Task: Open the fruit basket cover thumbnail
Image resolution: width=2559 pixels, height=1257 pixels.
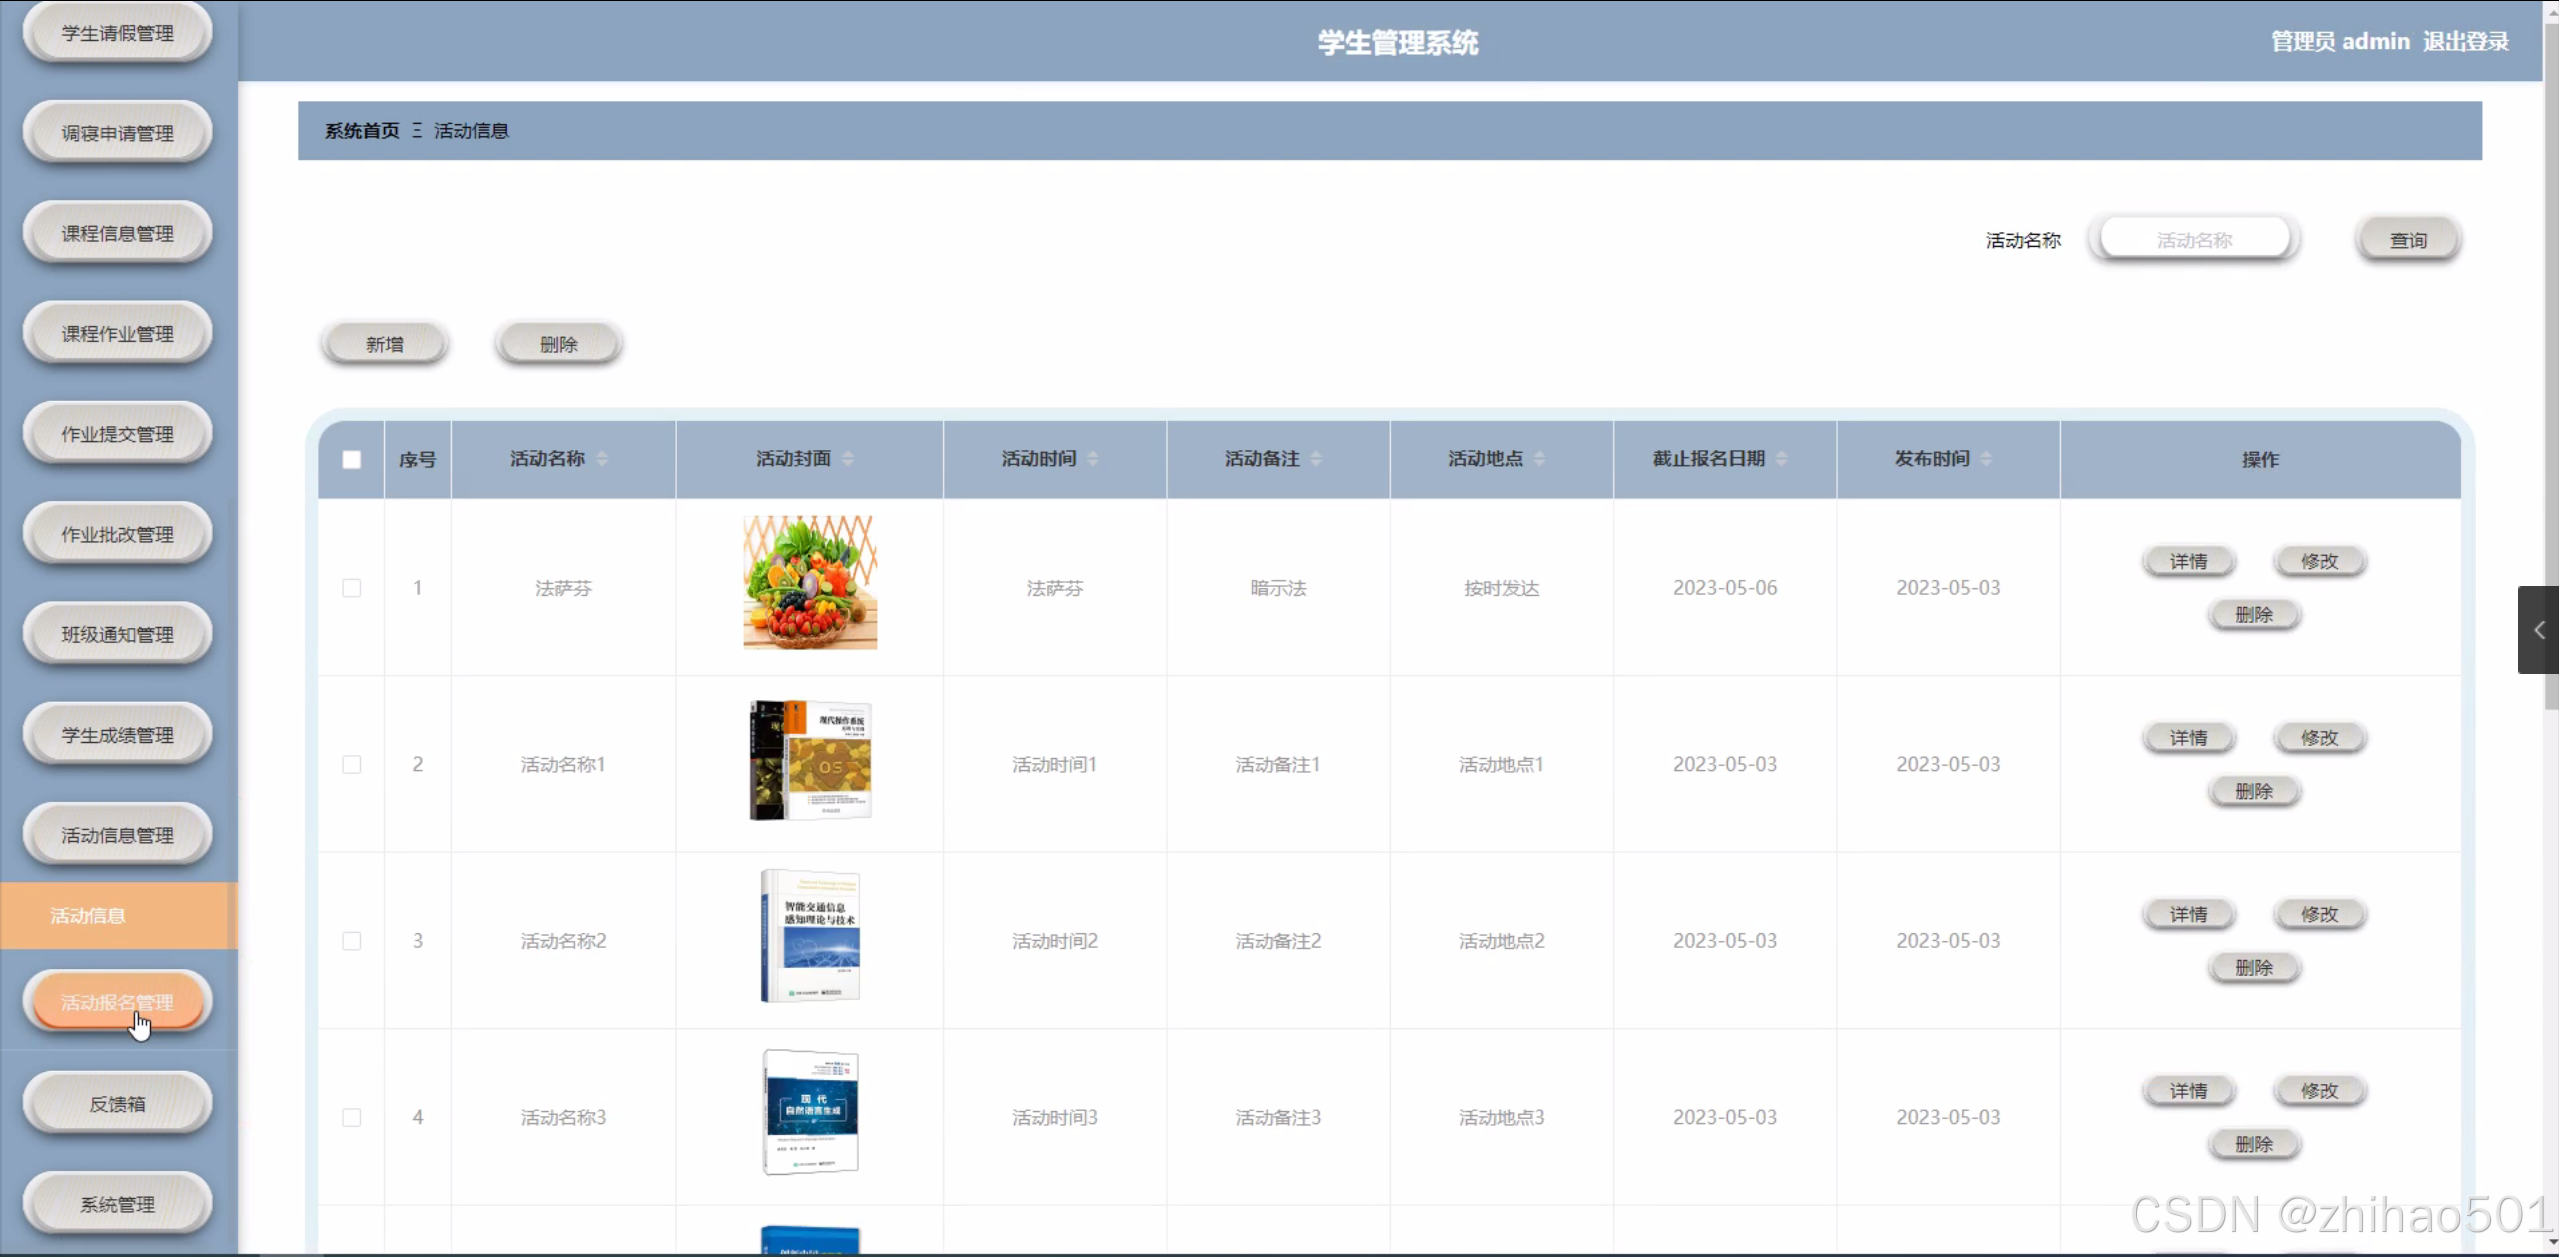Action: 810,583
